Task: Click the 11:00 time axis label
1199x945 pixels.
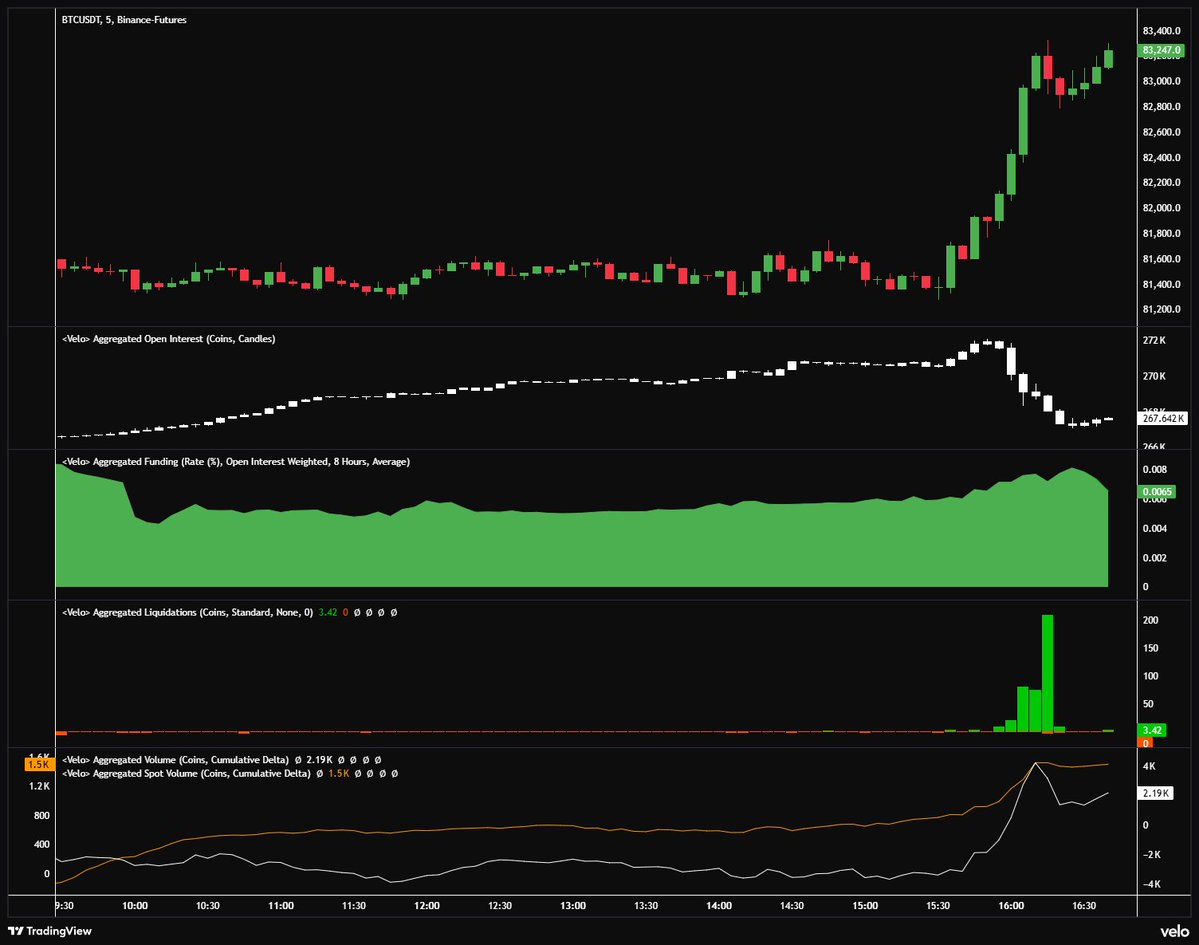Action: 281,906
